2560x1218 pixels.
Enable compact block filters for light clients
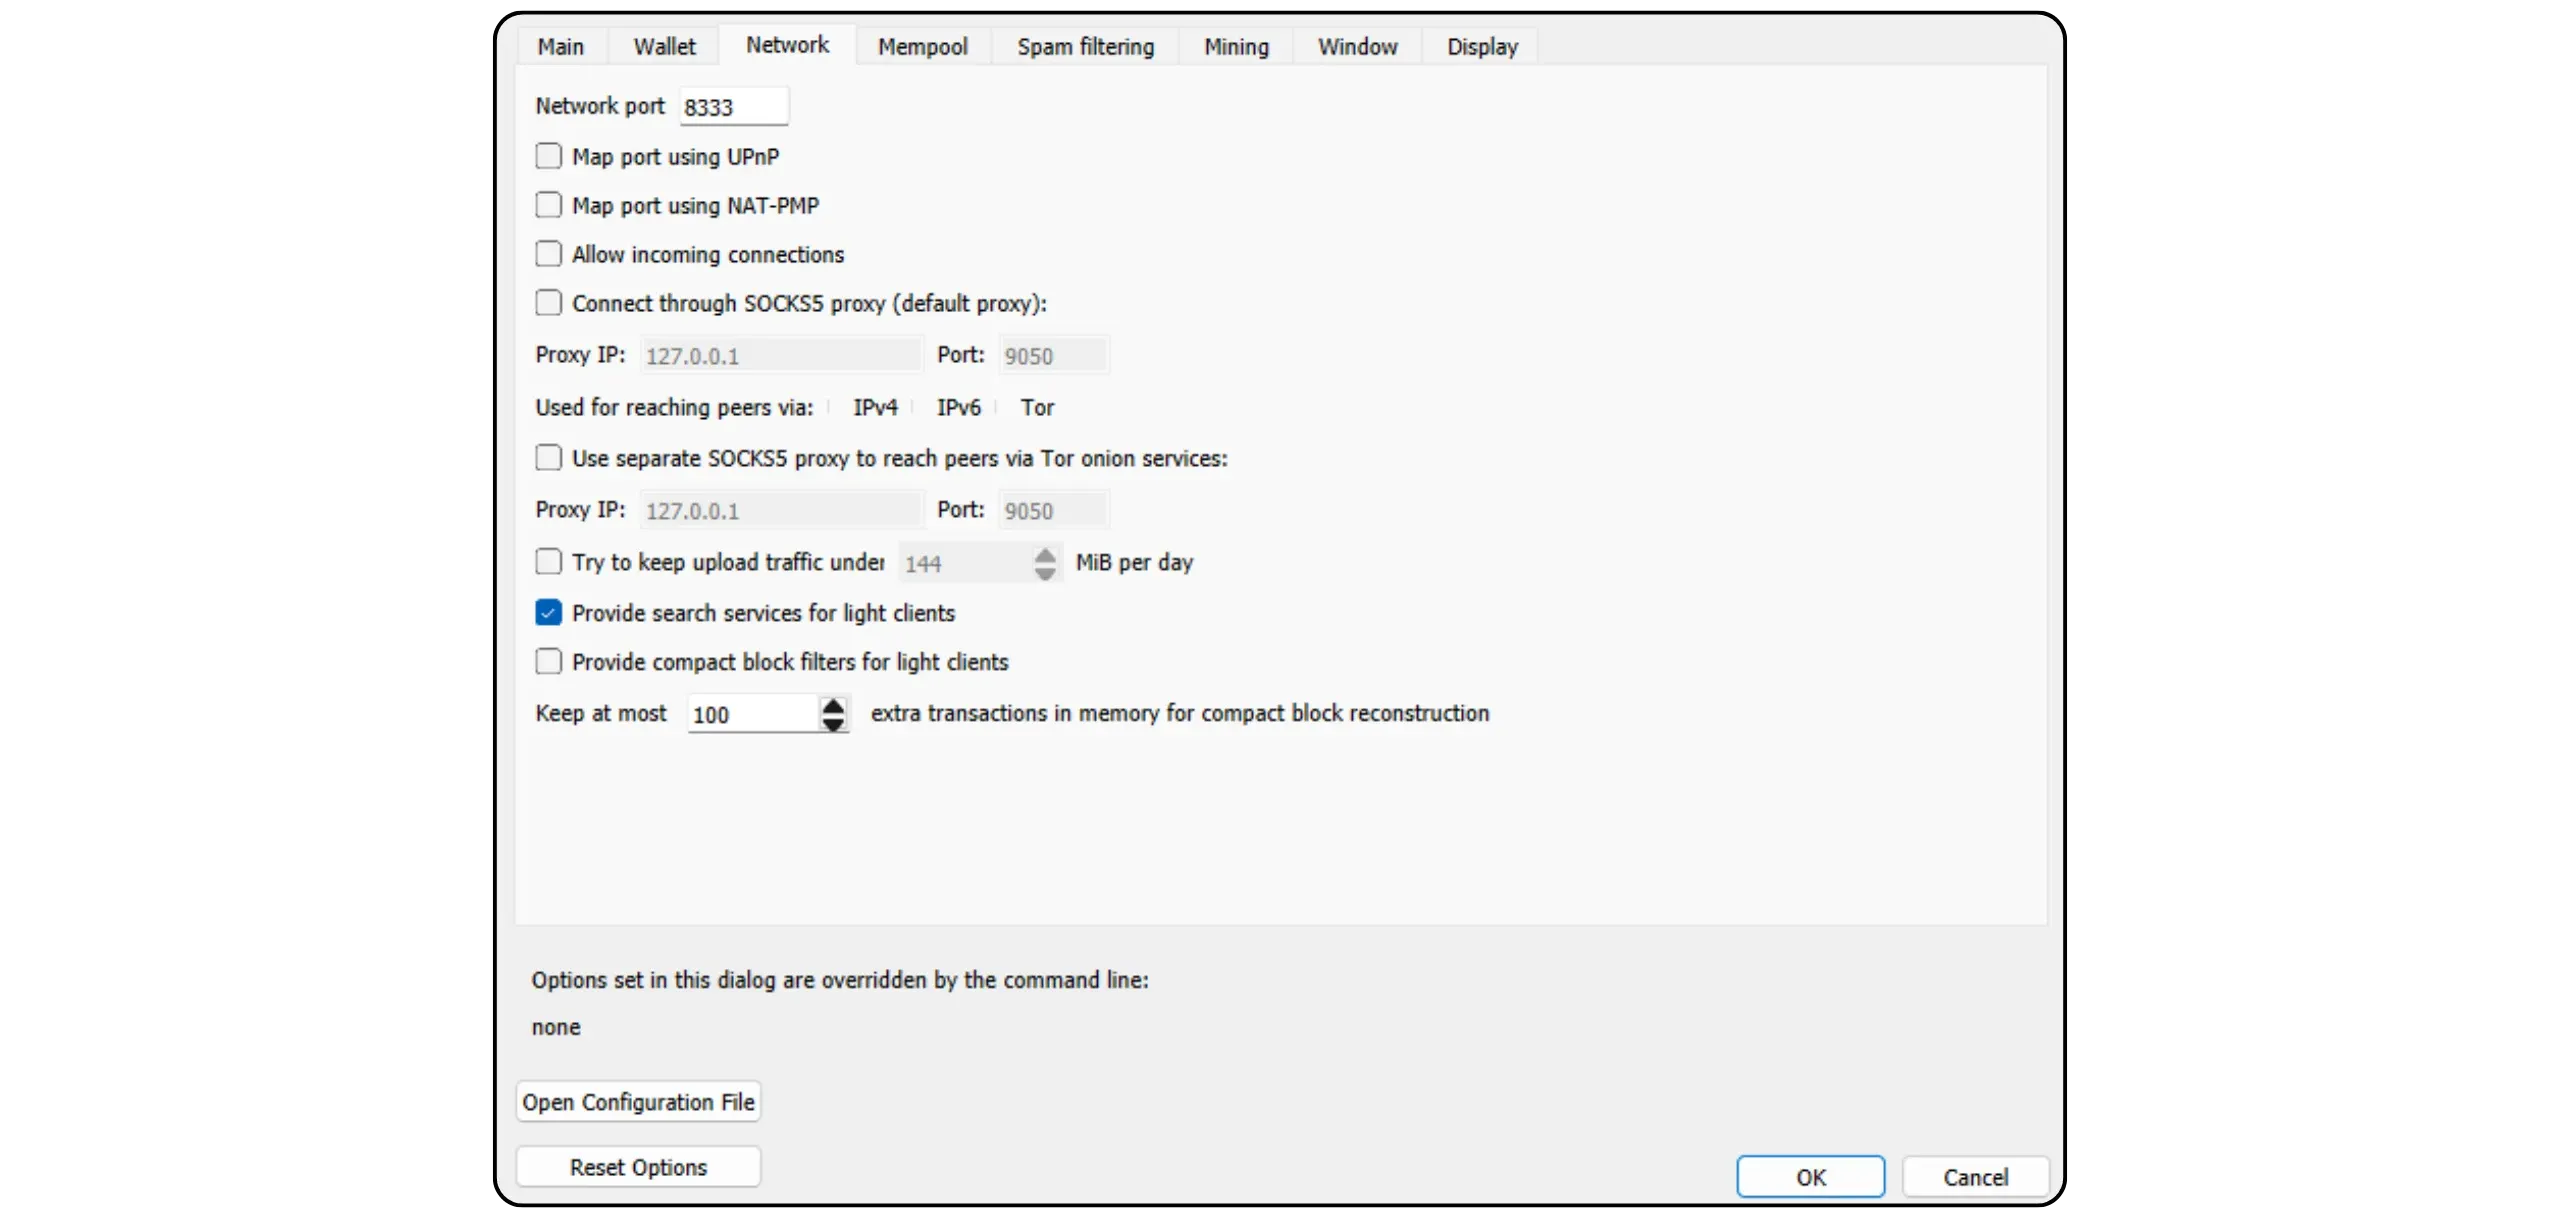click(548, 661)
